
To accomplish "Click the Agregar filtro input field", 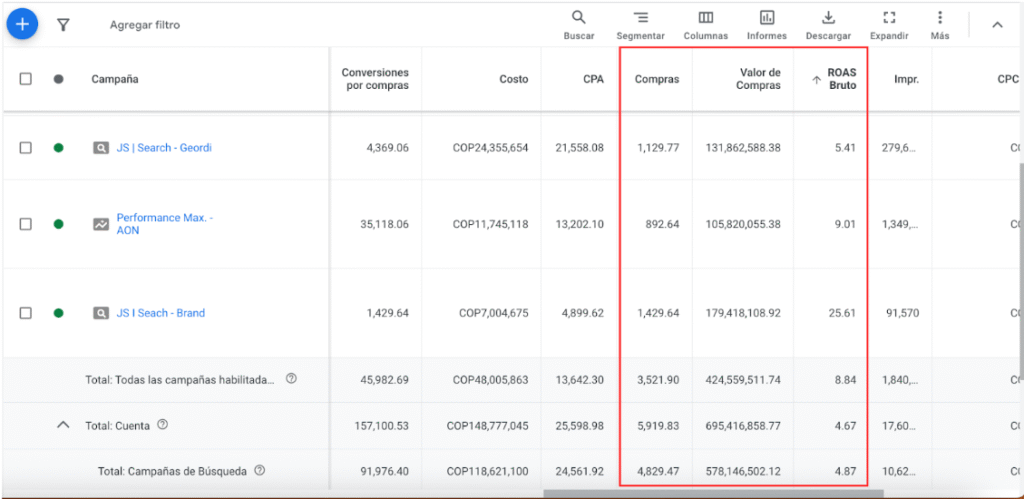I will click(x=145, y=25).
